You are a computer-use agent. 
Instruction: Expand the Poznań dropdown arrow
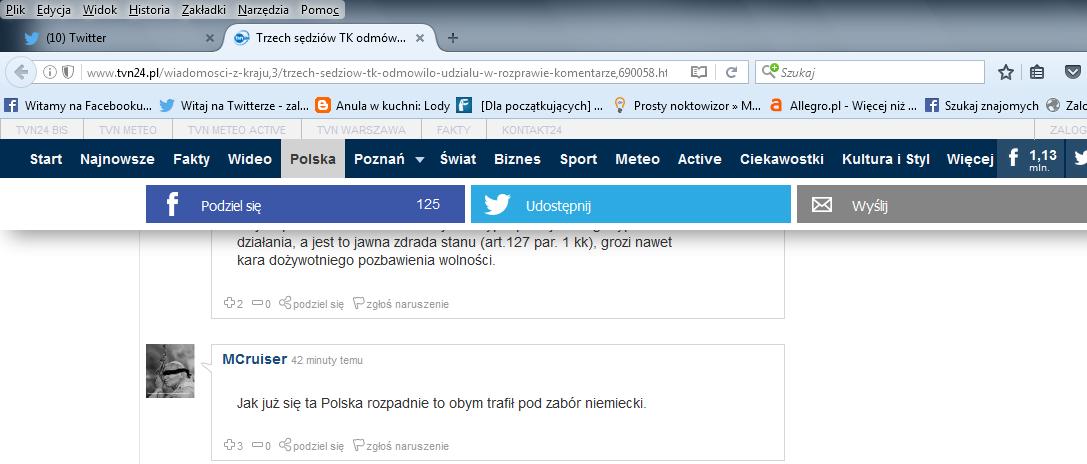pyautogui.click(x=419, y=160)
